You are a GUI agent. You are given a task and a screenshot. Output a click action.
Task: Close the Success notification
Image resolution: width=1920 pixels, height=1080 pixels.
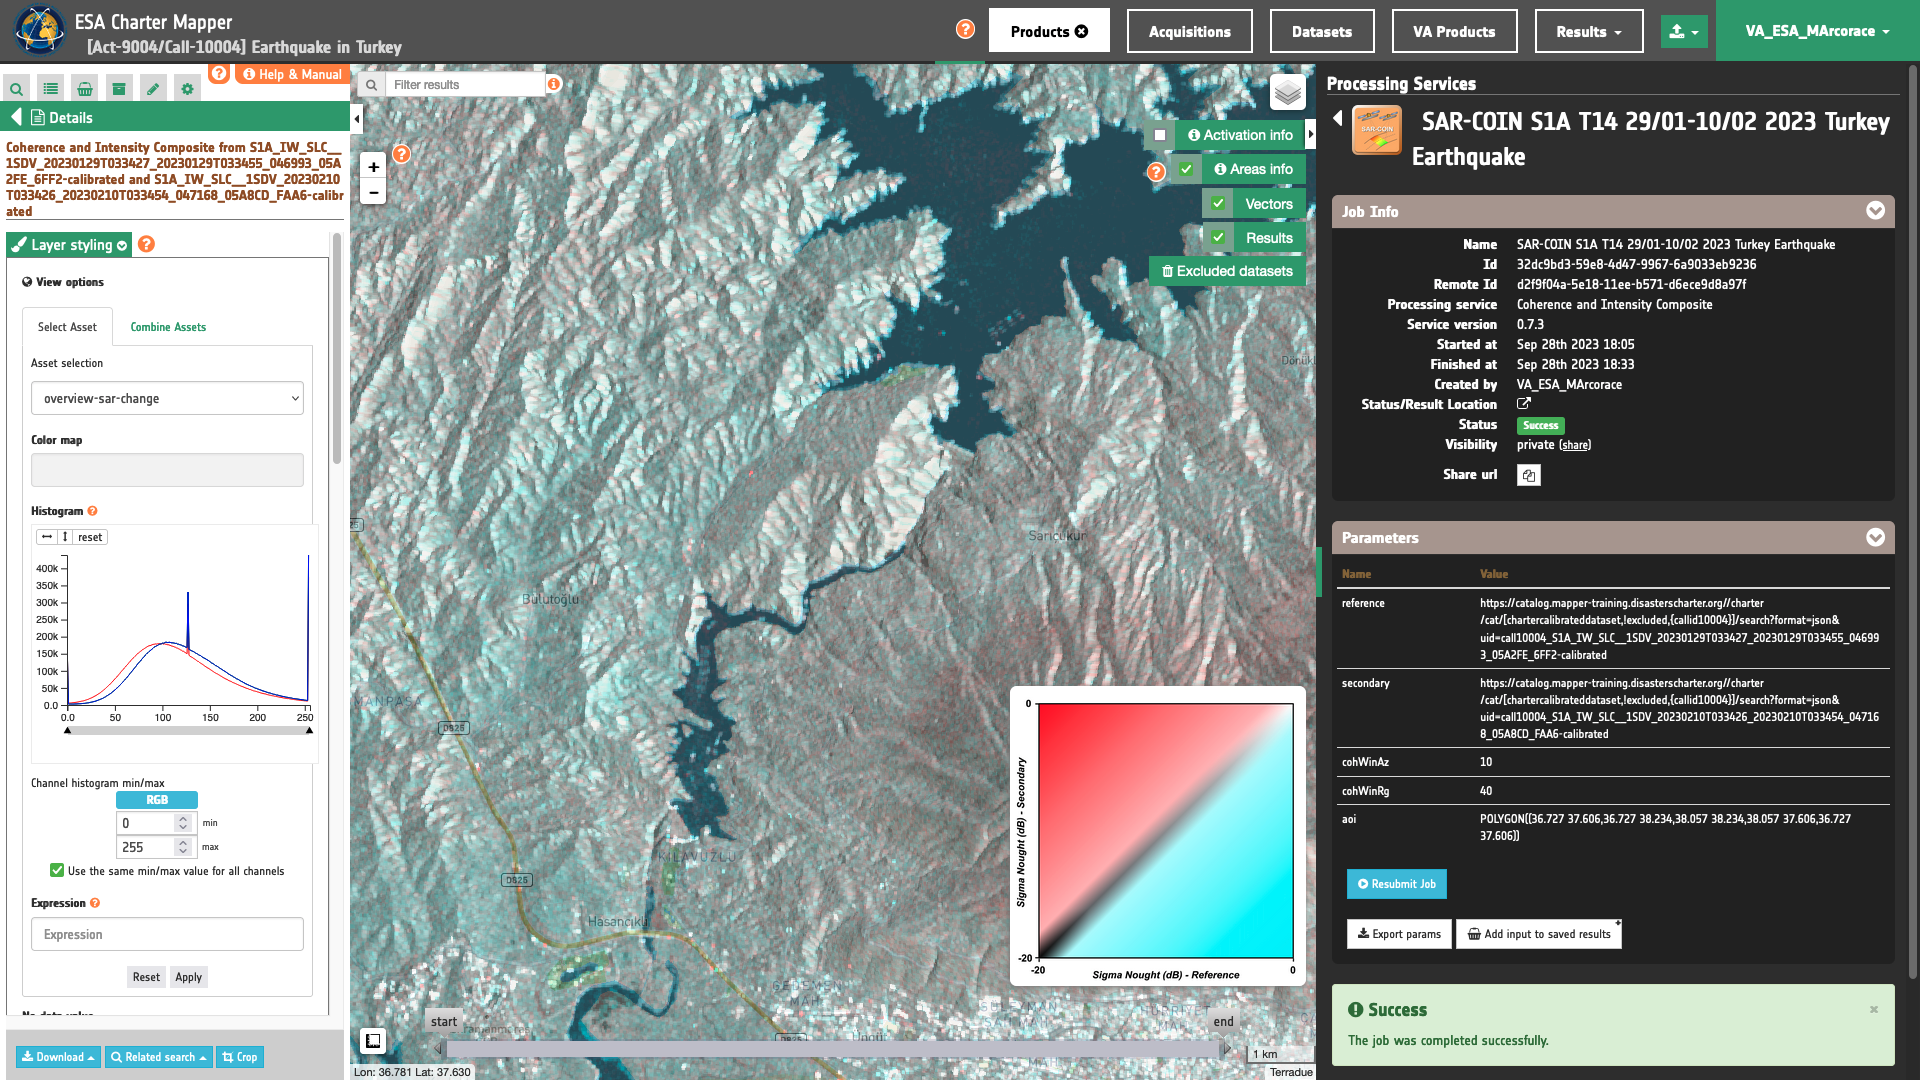[x=1874, y=1010]
